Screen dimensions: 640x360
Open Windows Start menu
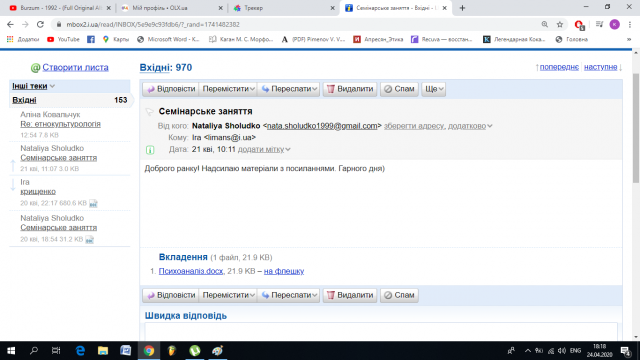[x=11, y=351]
